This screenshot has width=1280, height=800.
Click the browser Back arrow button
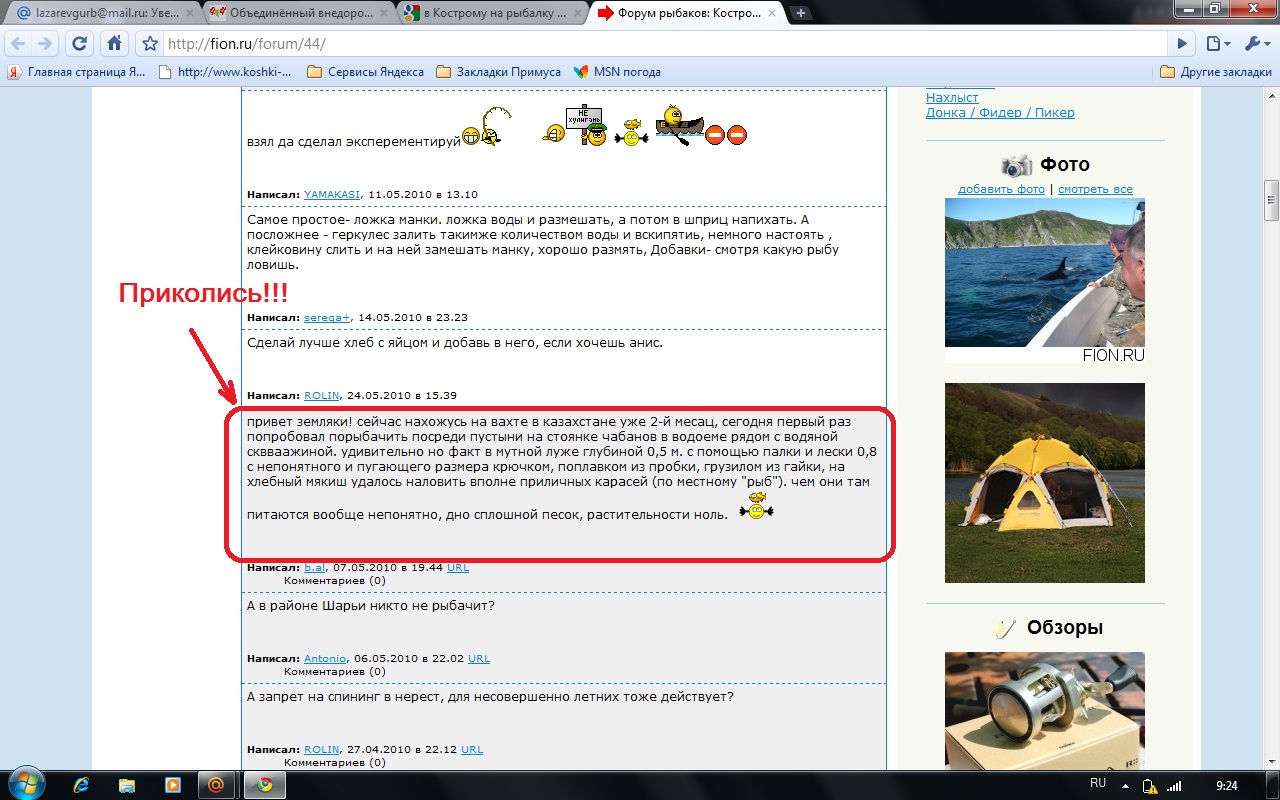[18, 44]
